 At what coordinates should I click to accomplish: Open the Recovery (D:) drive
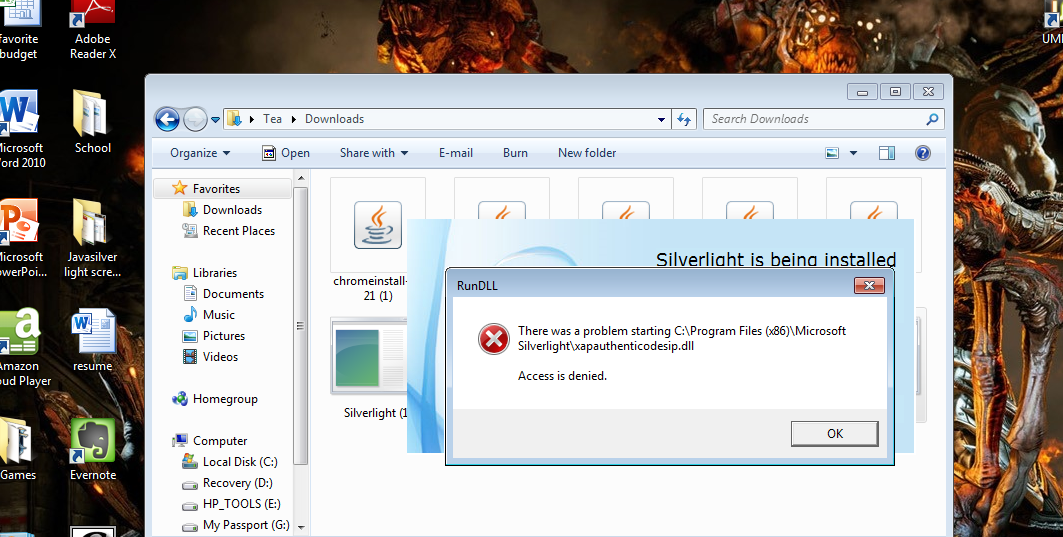[x=237, y=483]
